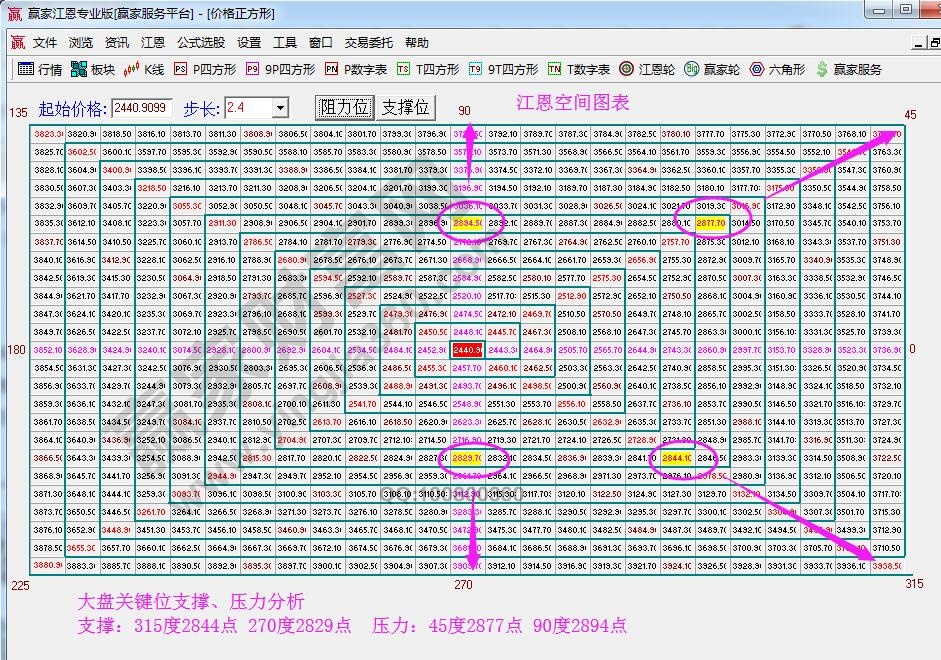
Task: Select the 行情 quotes view
Action: [42, 70]
